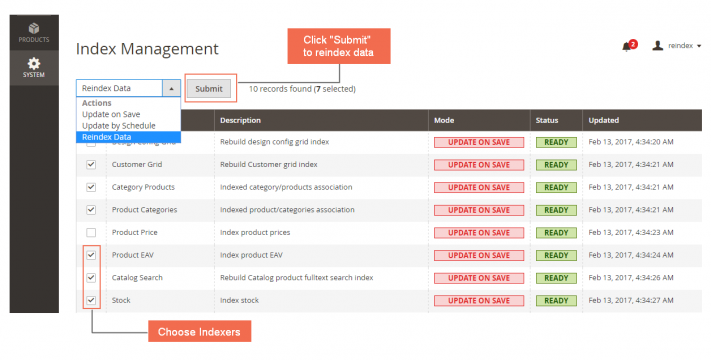Uncheck the Product EAV indexer
Viewport: 711px width, 360px height.
91,255
